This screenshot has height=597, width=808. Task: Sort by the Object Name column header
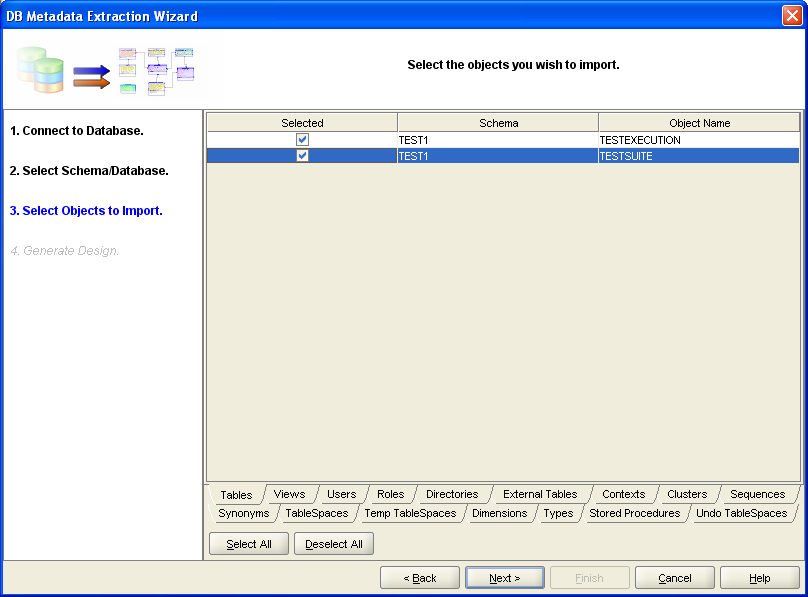click(699, 123)
